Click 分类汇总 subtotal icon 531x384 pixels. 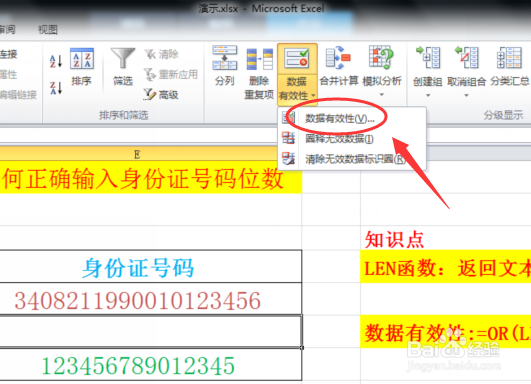509,58
